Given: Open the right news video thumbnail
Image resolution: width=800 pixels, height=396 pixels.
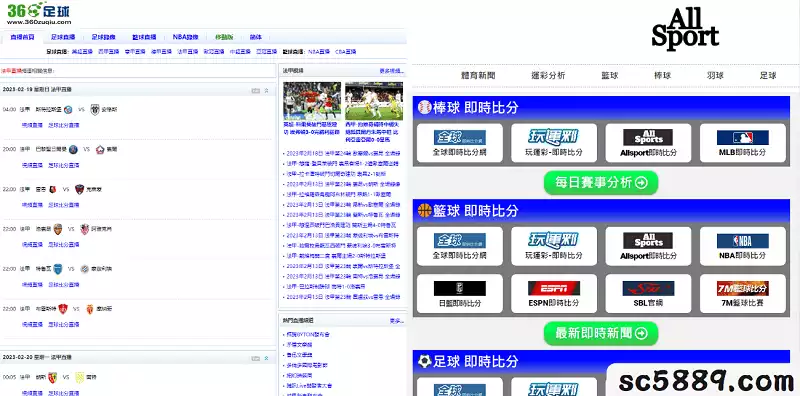Looking at the screenshot, I should tap(374, 101).
